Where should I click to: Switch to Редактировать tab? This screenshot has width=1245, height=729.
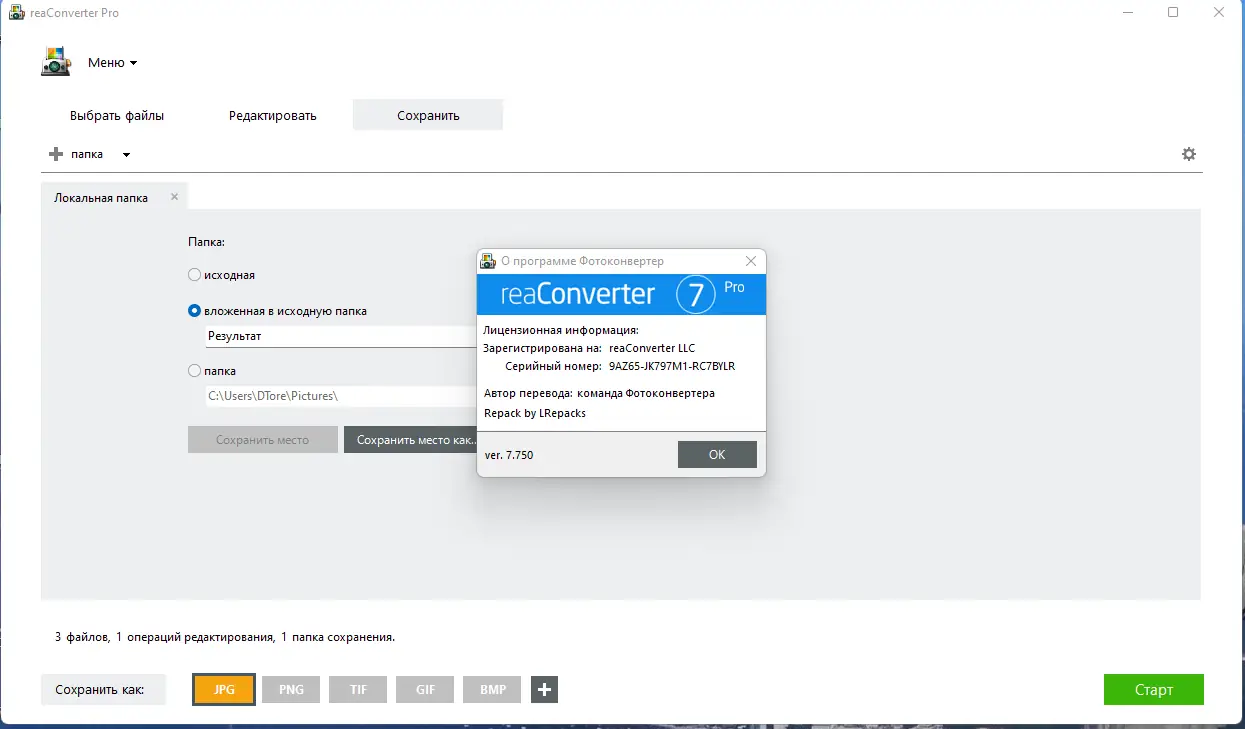(x=272, y=115)
